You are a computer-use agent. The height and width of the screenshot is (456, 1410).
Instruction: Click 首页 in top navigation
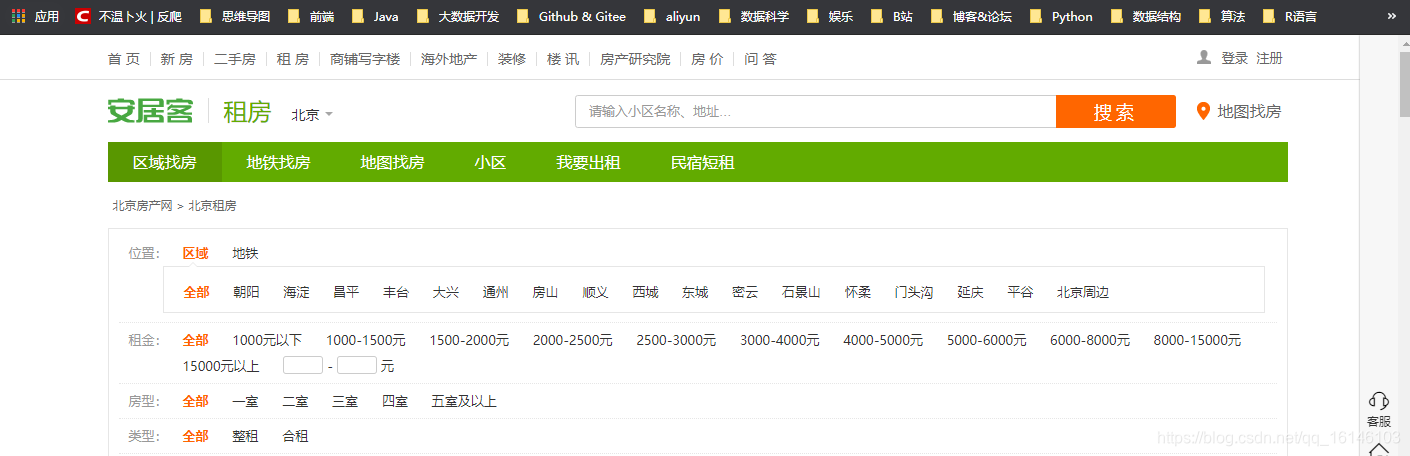(x=124, y=59)
